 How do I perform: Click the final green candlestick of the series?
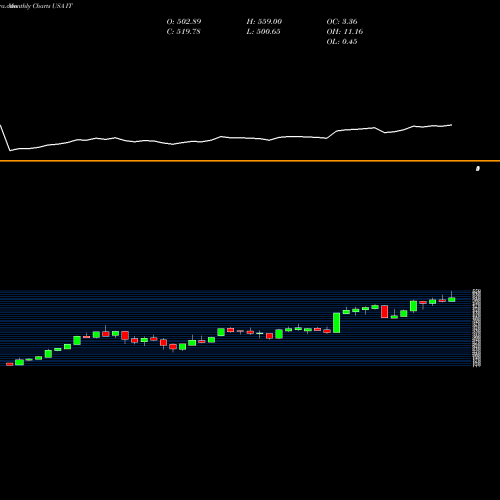click(452, 299)
